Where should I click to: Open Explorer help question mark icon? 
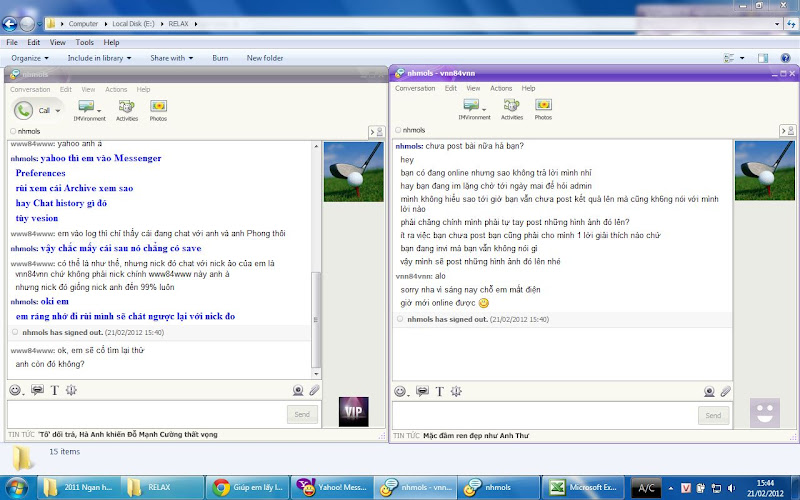[x=786, y=58]
